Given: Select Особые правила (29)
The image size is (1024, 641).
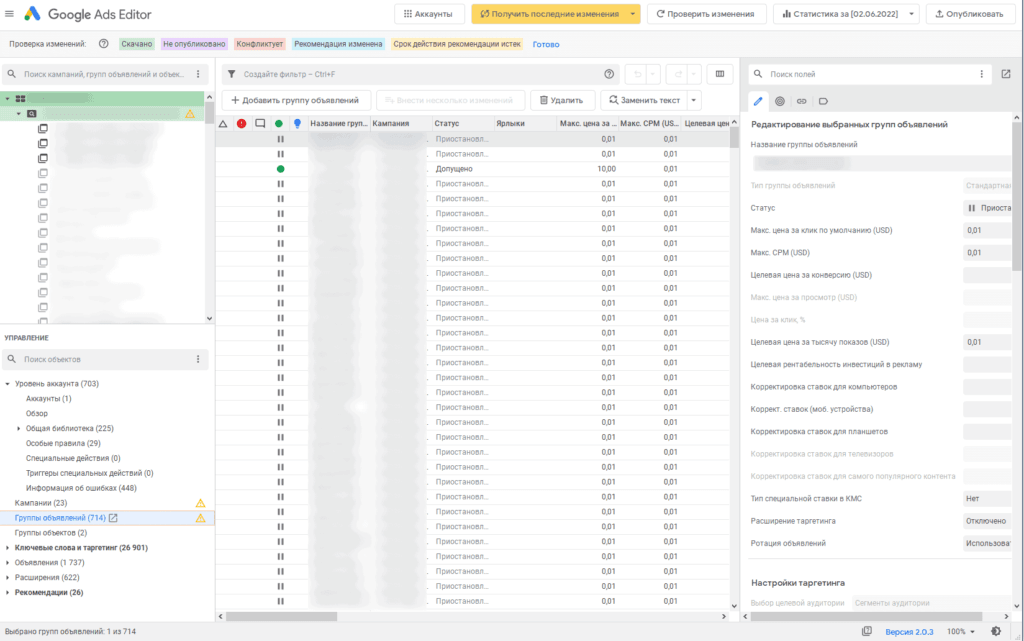Looking at the screenshot, I should (63, 444).
